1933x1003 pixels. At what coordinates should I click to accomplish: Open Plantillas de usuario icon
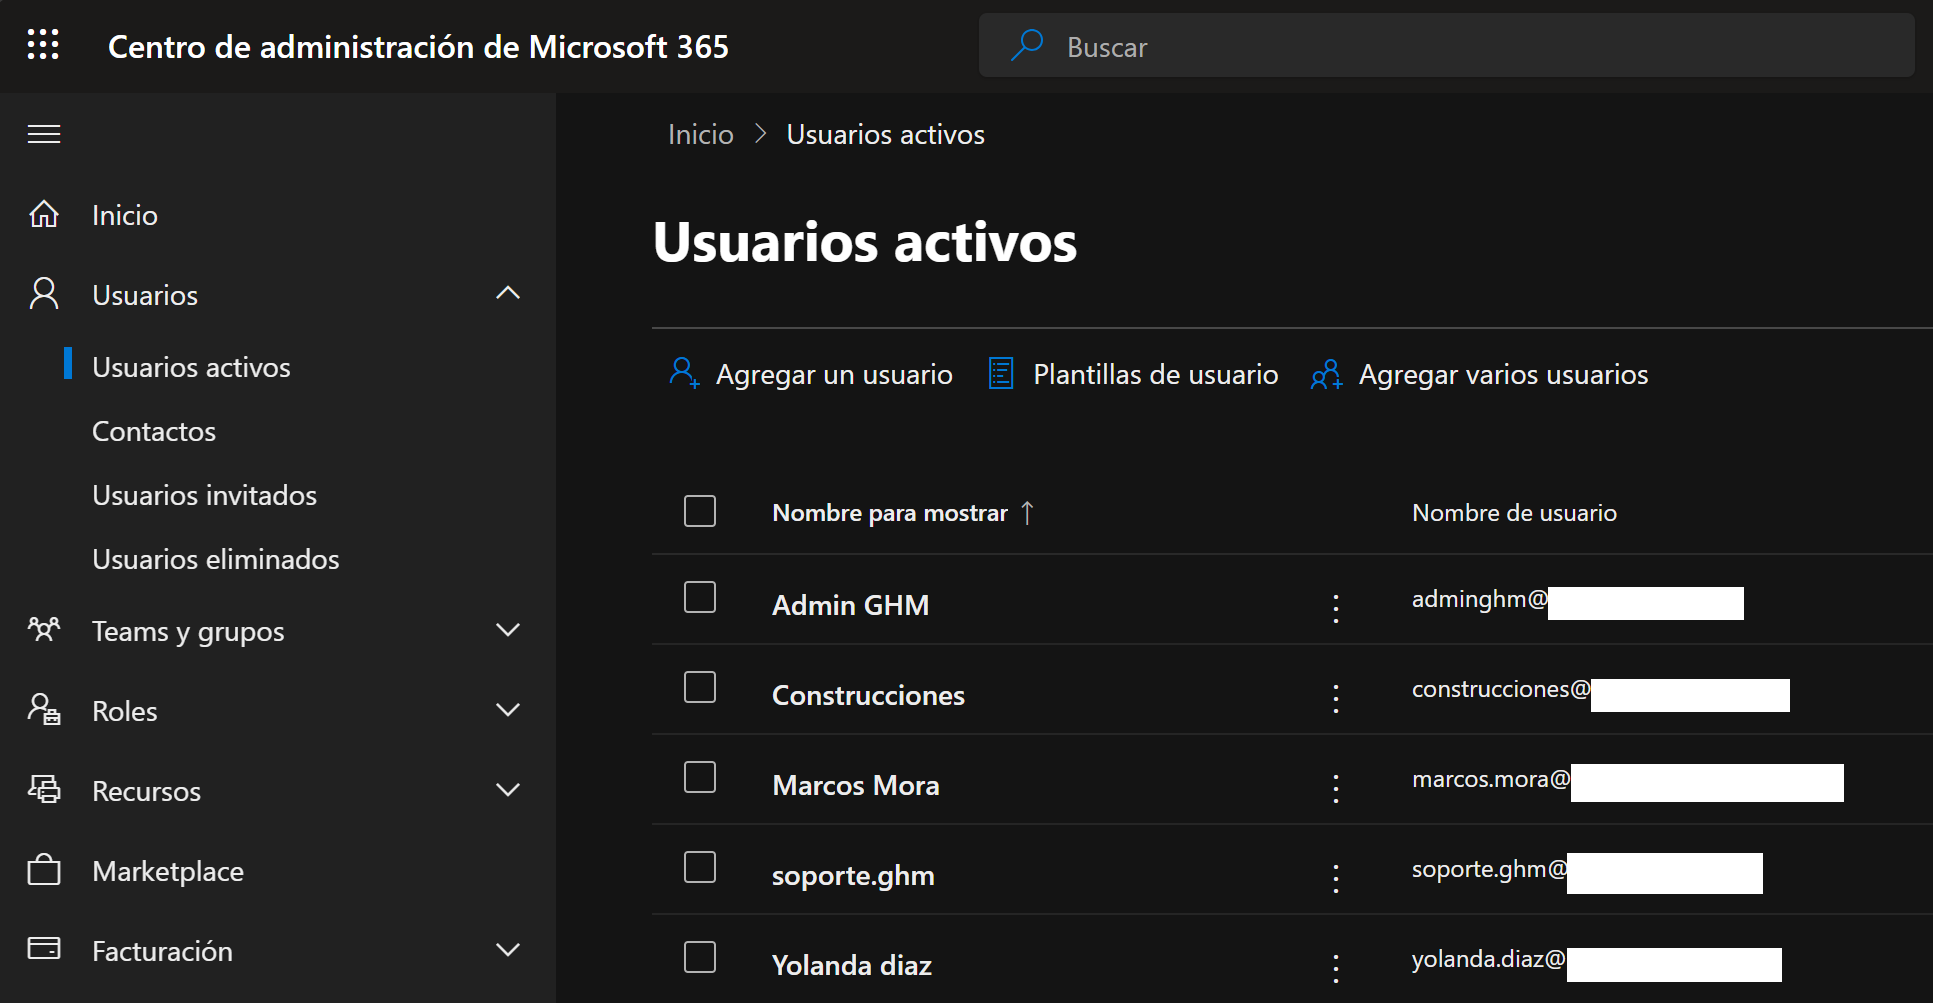tap(1001, 374)
